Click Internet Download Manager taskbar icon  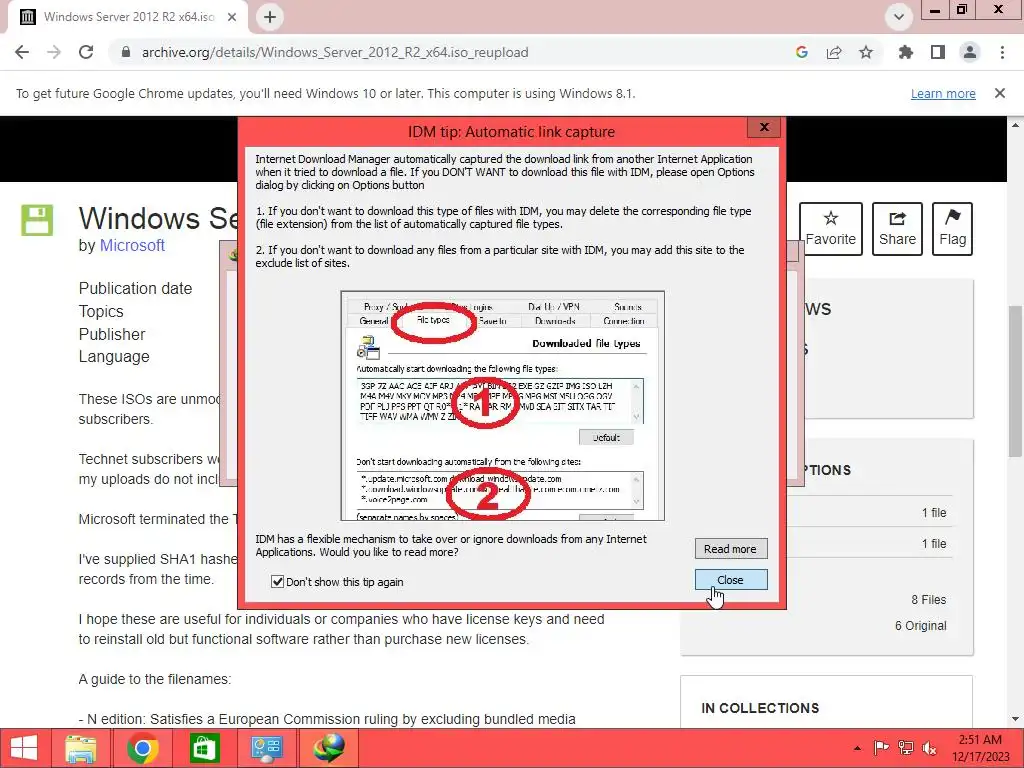pyautogui.click(x=328, y=749)
